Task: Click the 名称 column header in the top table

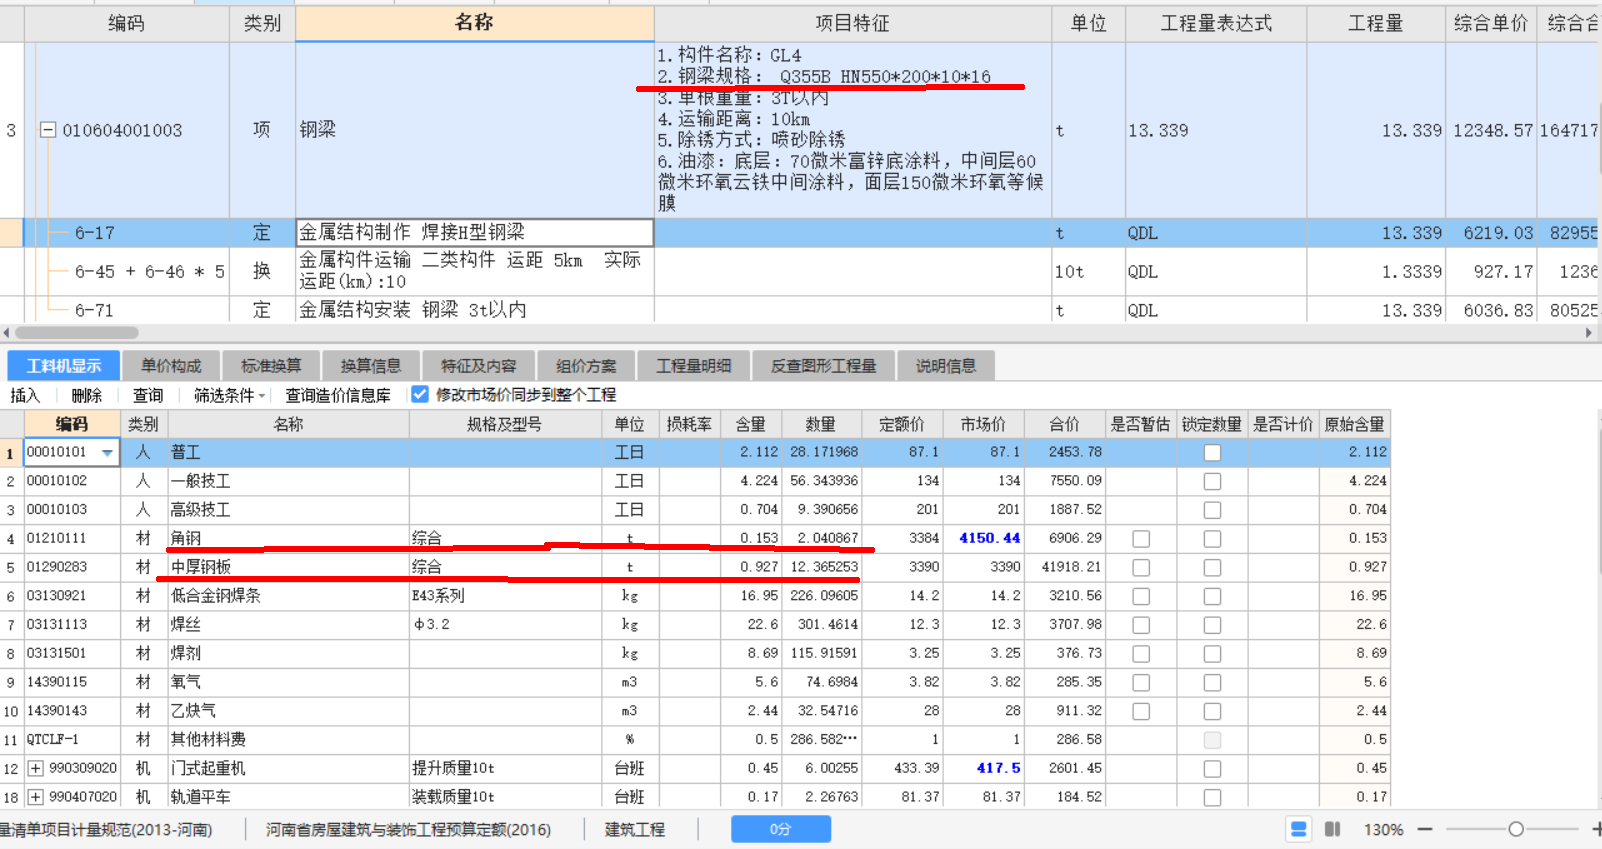Action: click(x=475, y=23)
